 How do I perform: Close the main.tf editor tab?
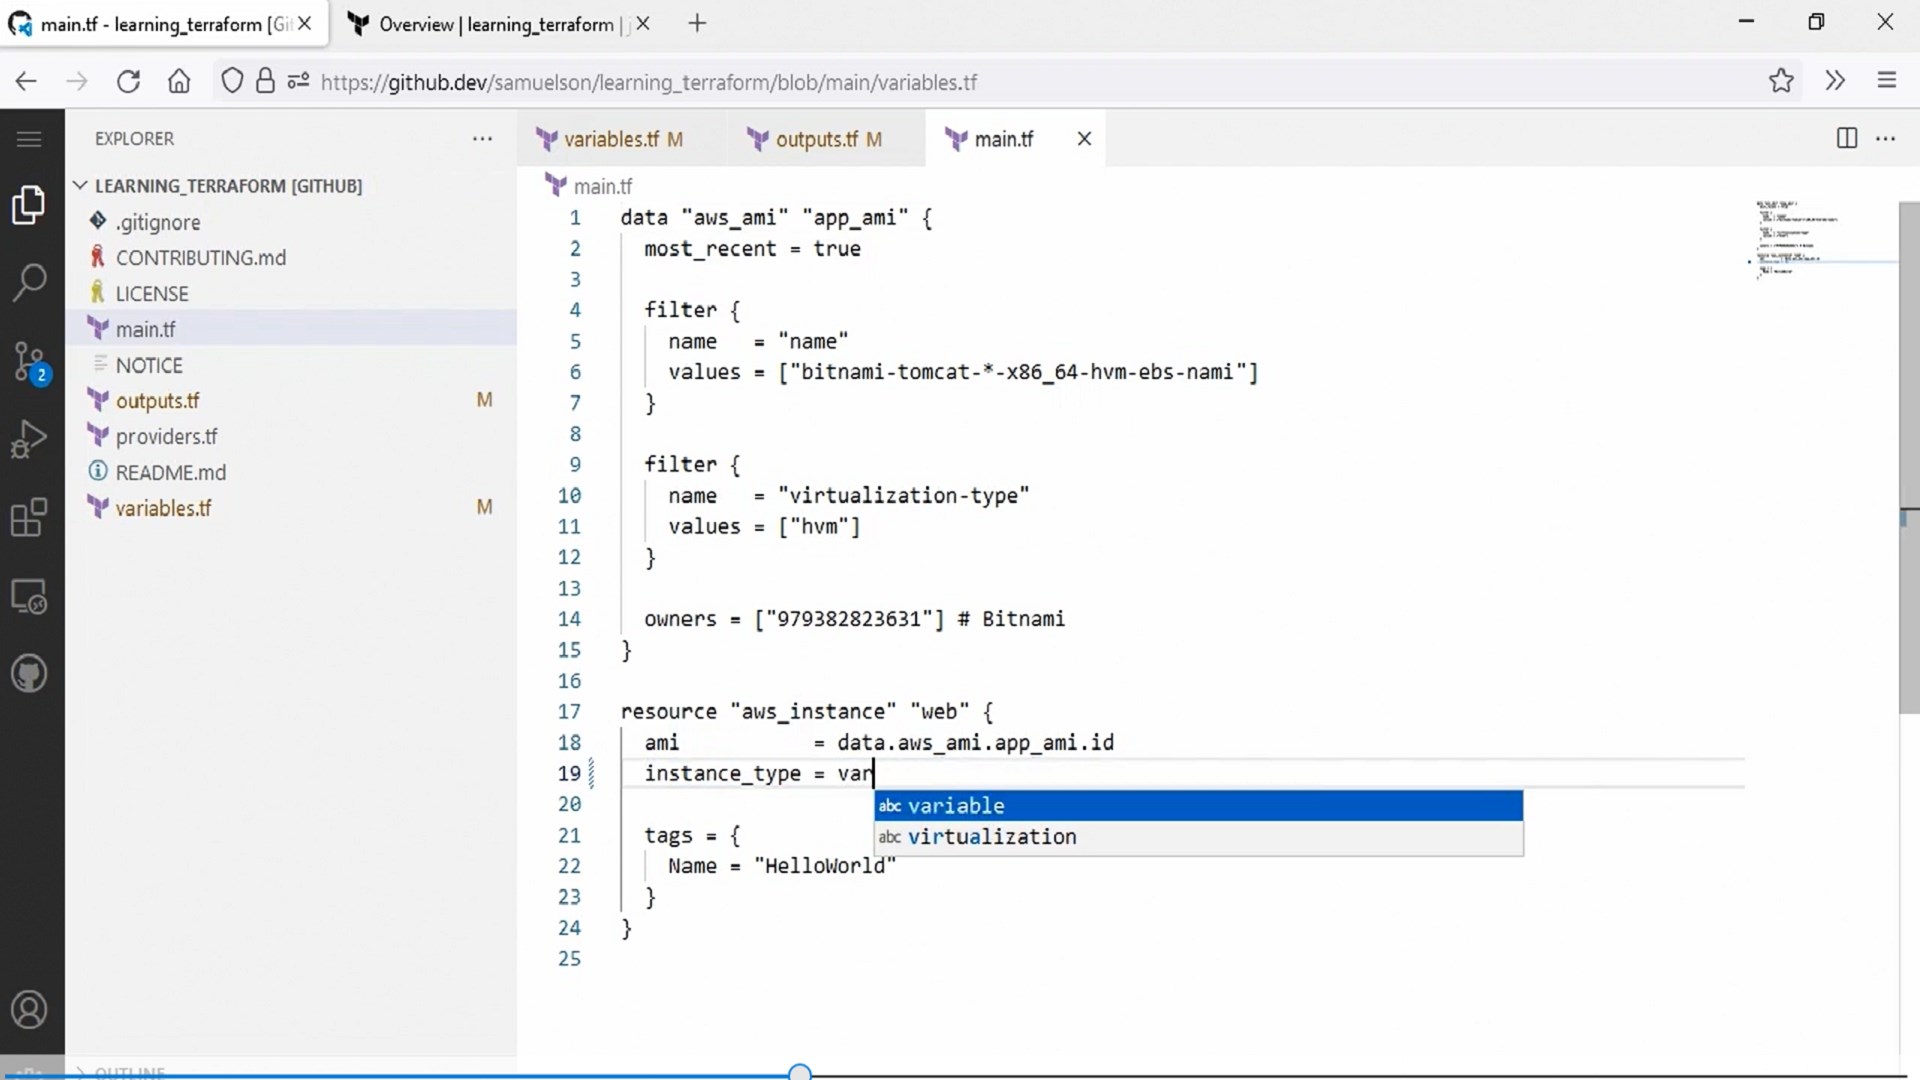pyautogui.click(x=1084, y=139)
